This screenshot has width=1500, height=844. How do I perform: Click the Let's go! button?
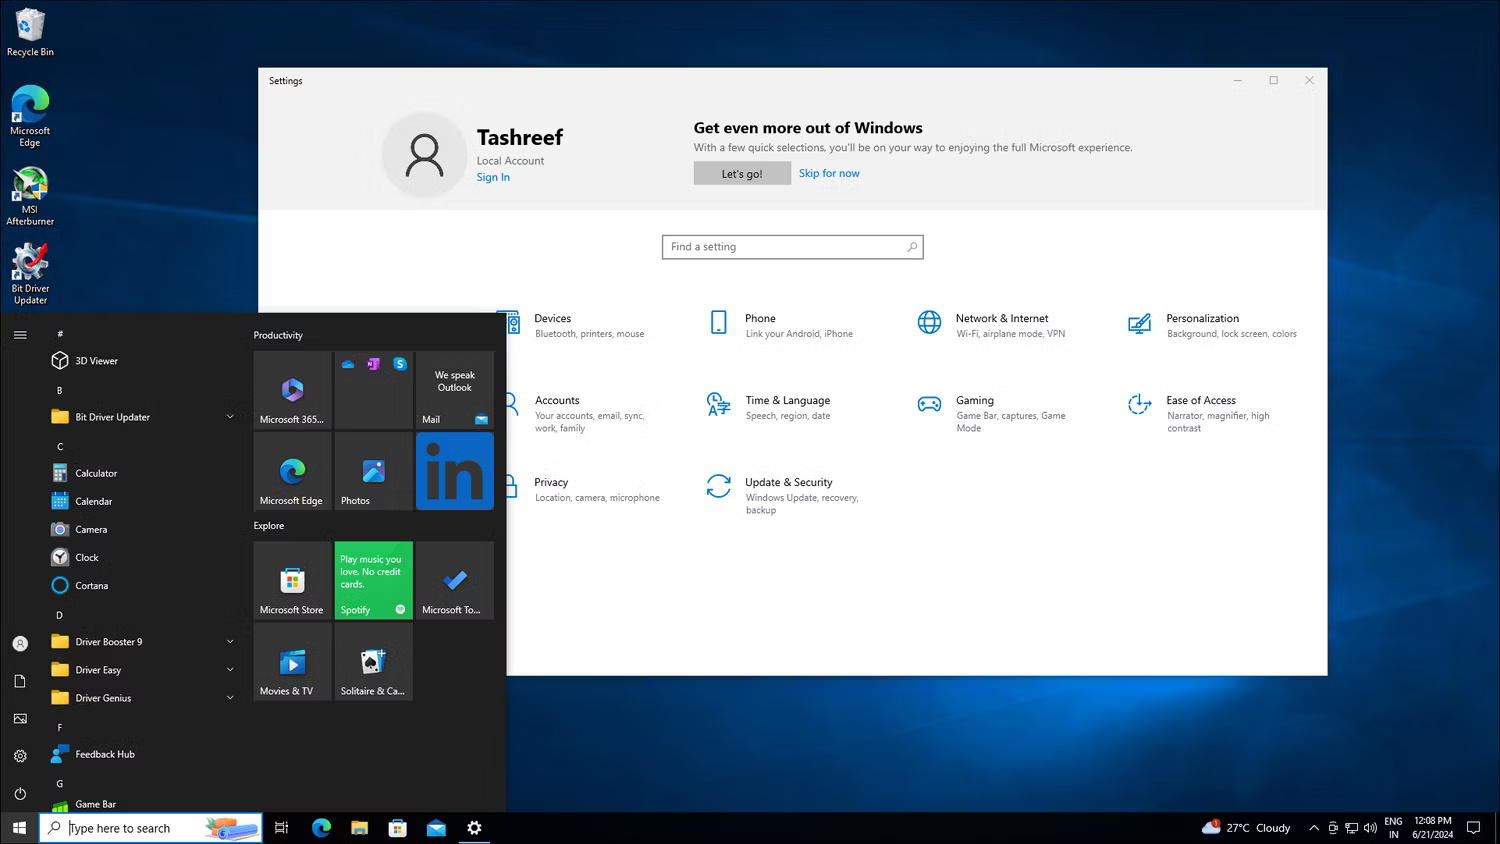[741, 172]
